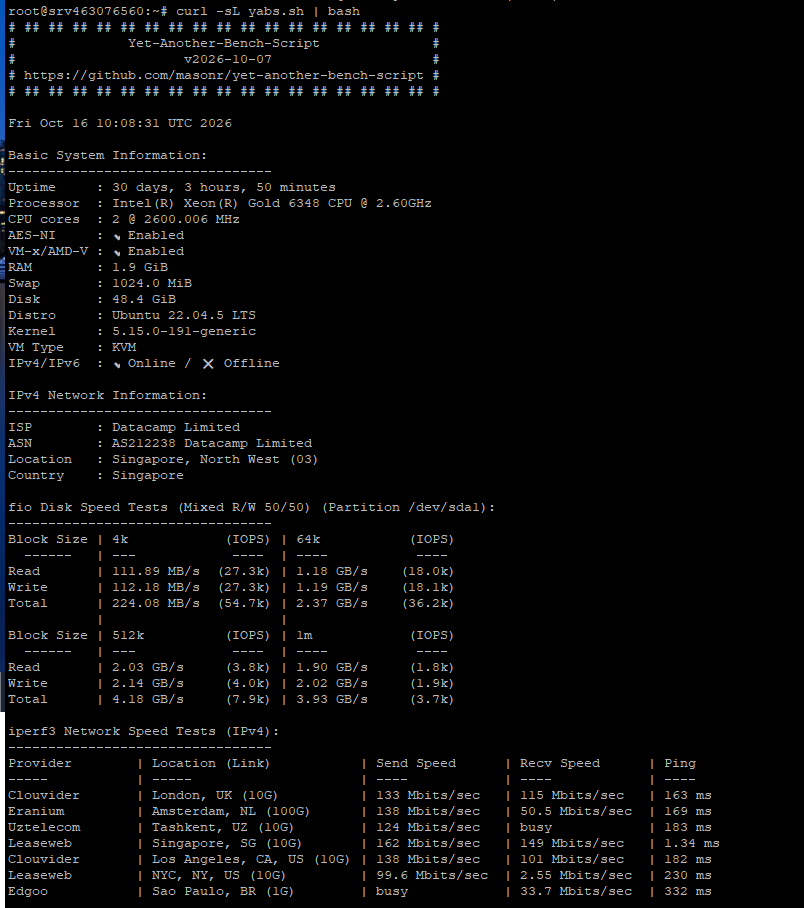The image size is (804, 908).
Task: Click the 'IPv4 Network Information:' heading
Action: [107, 395]
